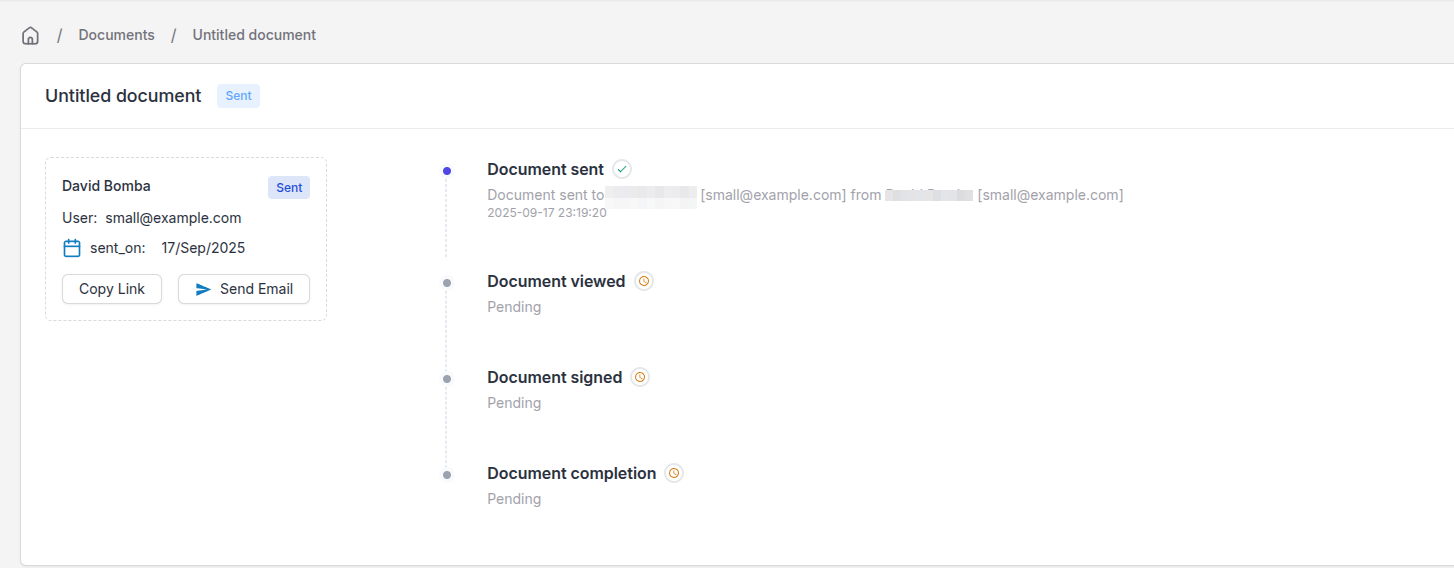Click the pending clock icon beside Document signed
Screen dimensions: 1454x568
pyautogui.click(x=640, y=377)
